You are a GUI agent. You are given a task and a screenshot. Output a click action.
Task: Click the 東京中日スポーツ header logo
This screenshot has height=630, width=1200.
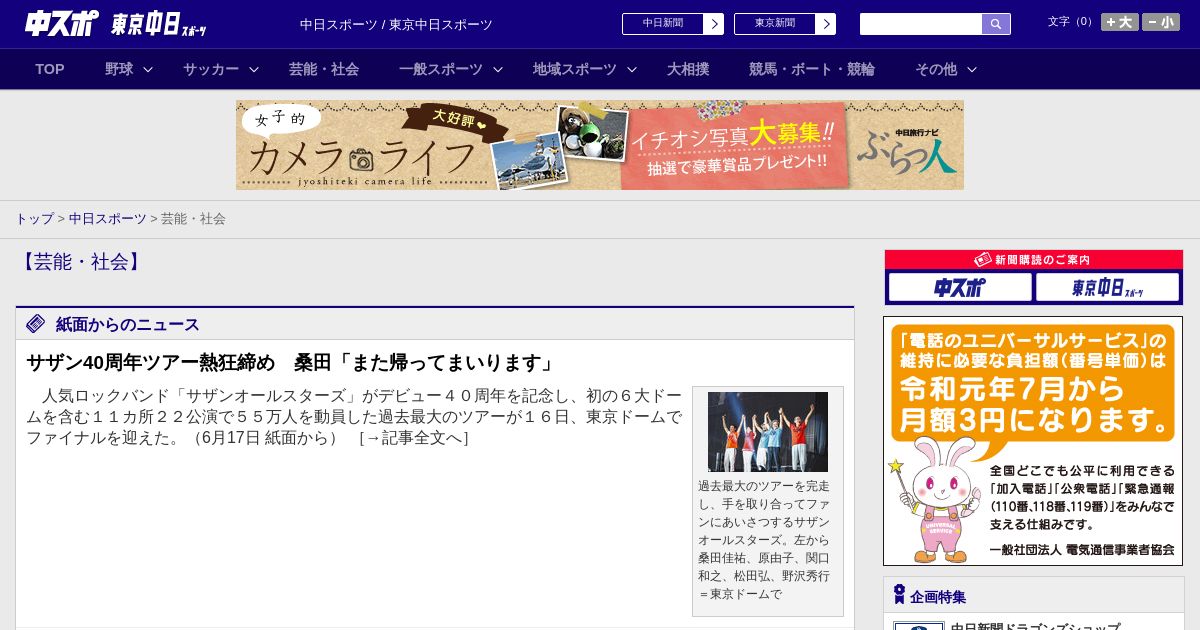tap(159, 24)
